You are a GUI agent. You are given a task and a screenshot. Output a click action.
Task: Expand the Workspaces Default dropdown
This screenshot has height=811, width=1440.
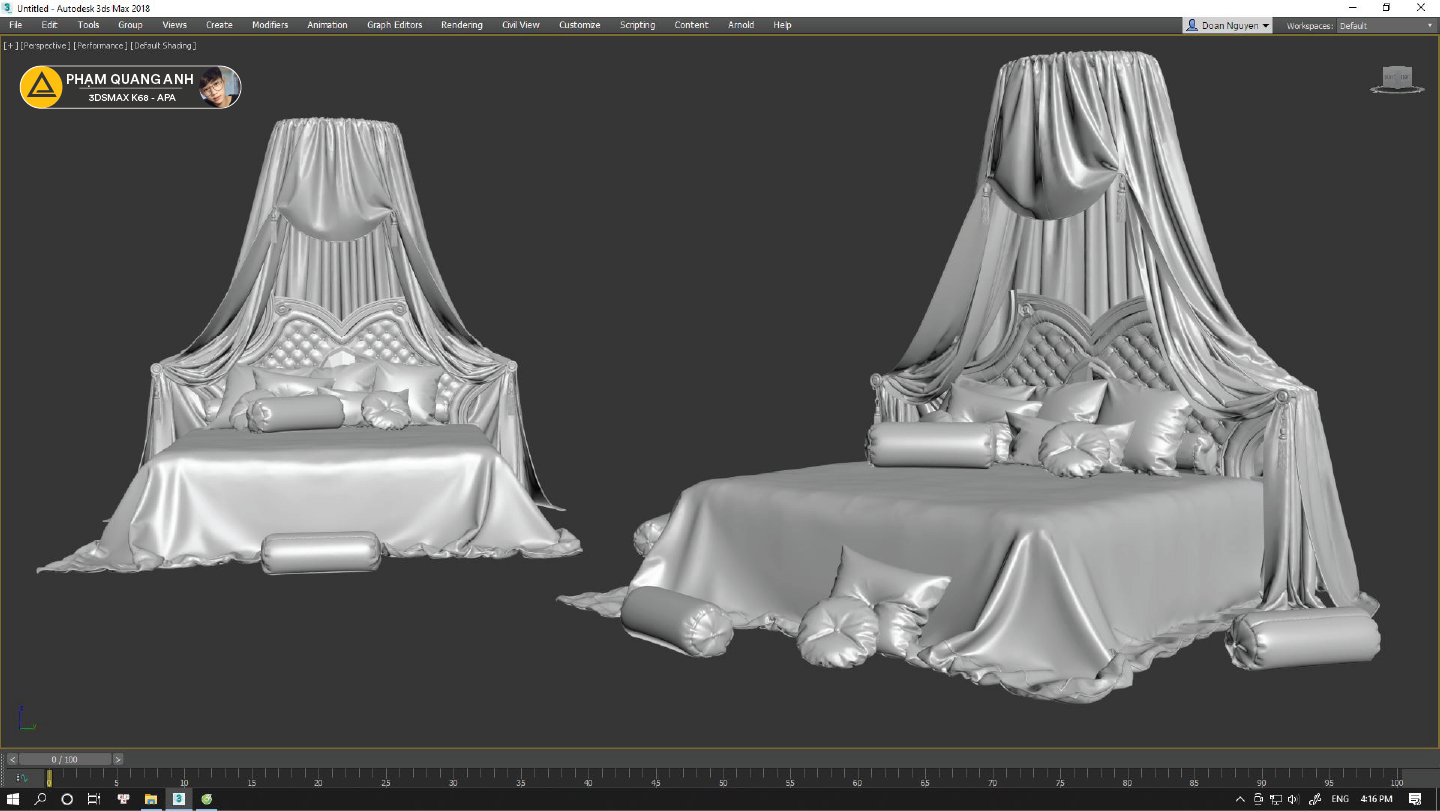click(1385, 25)
